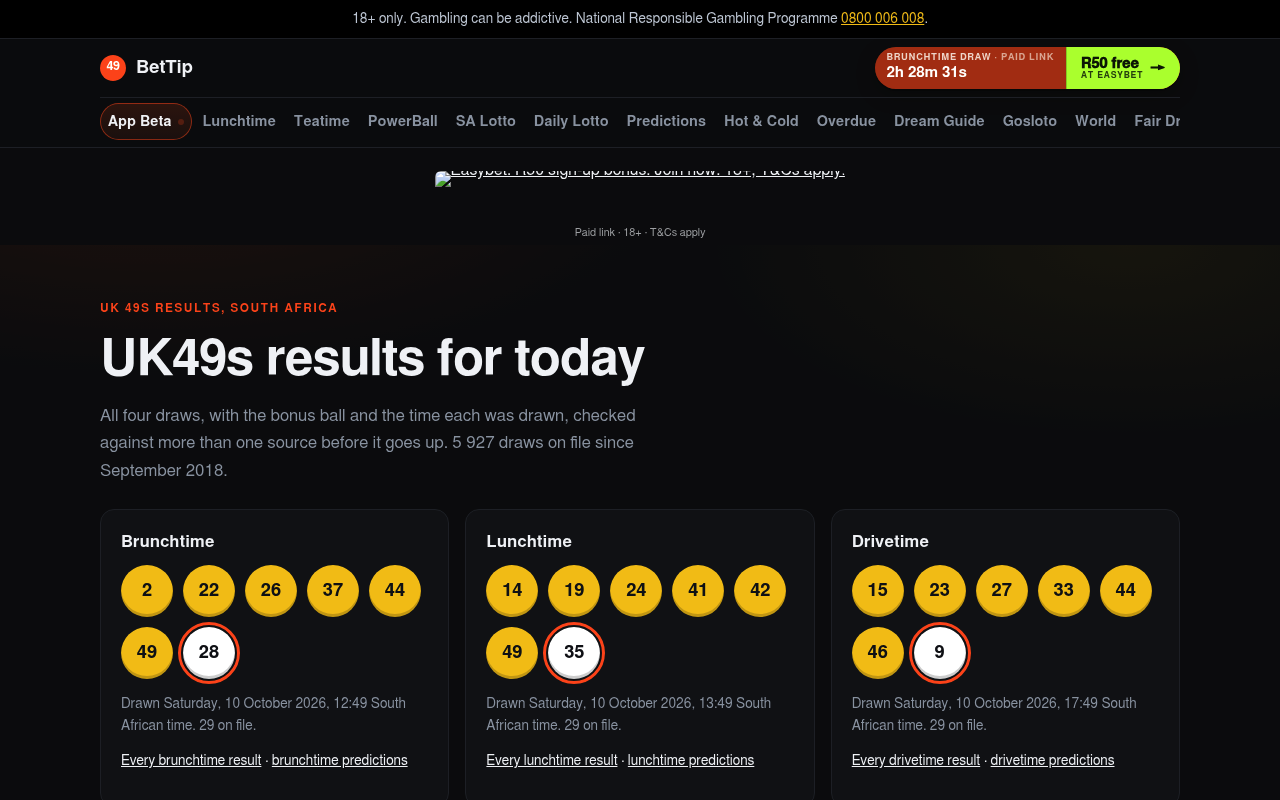Screen dimensions: 1280x800
Task: Click the BetTip 49 logo badge
Action: point(113,67)
